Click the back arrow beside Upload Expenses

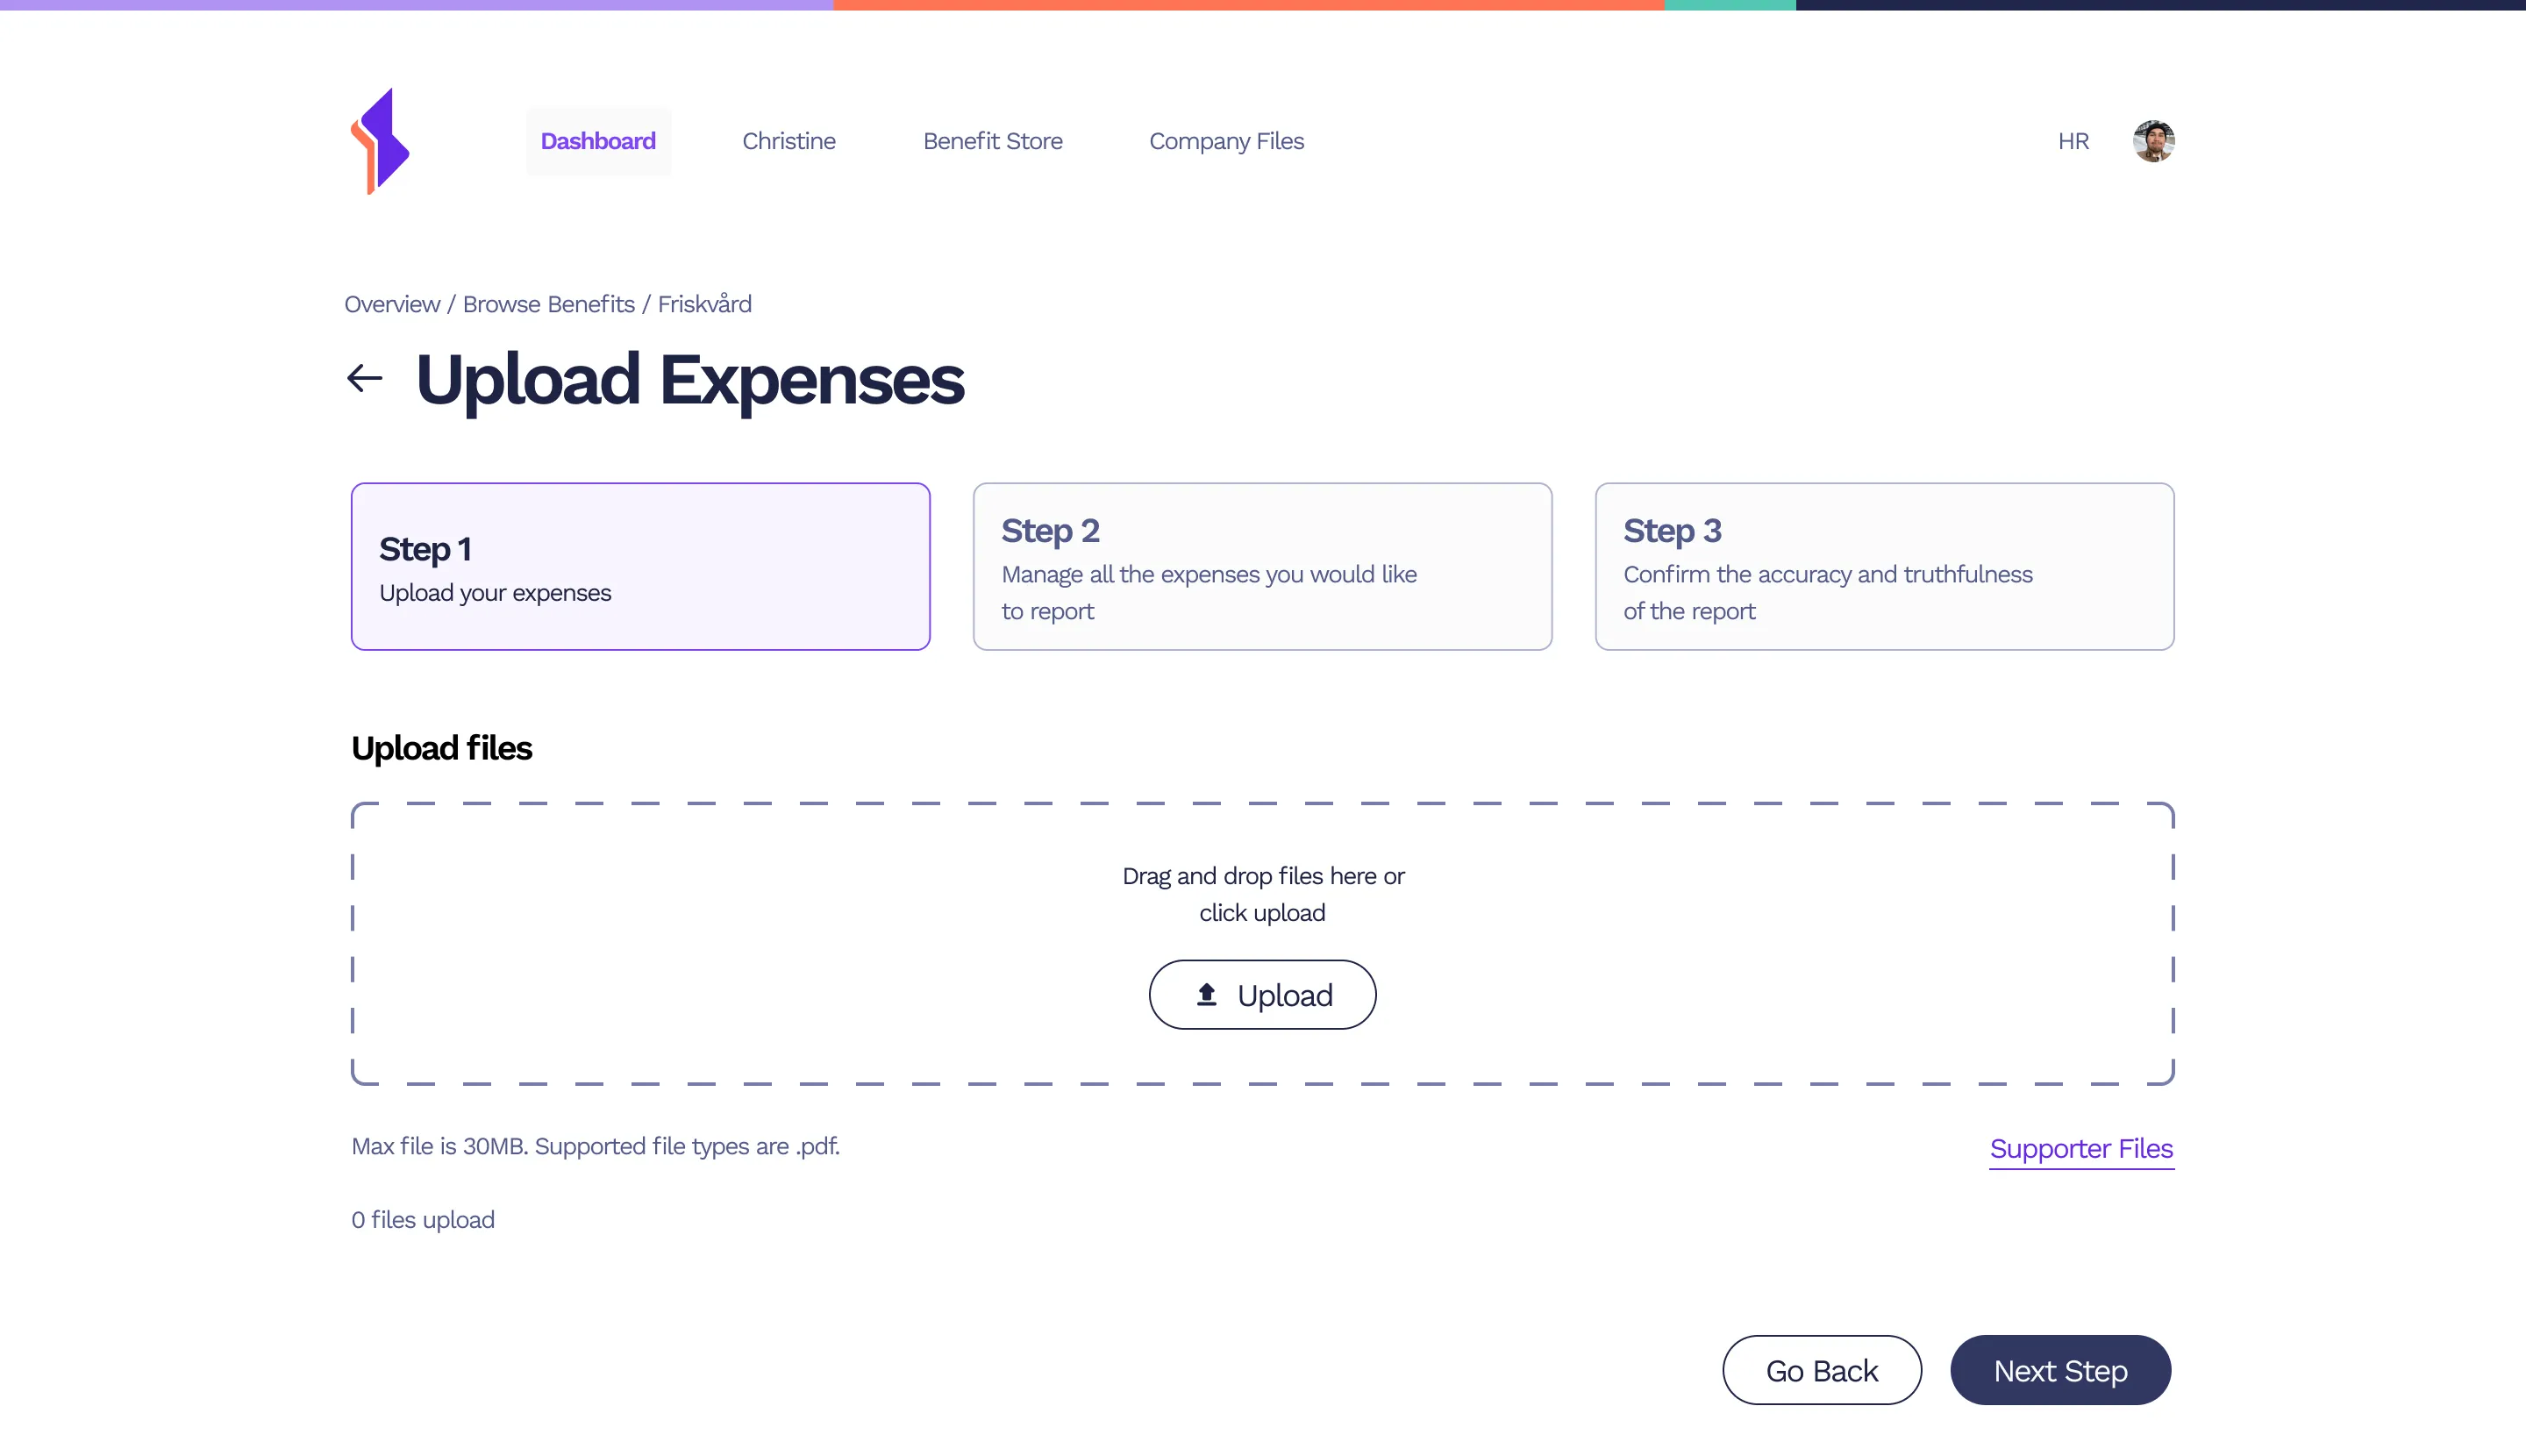(365, 378)
